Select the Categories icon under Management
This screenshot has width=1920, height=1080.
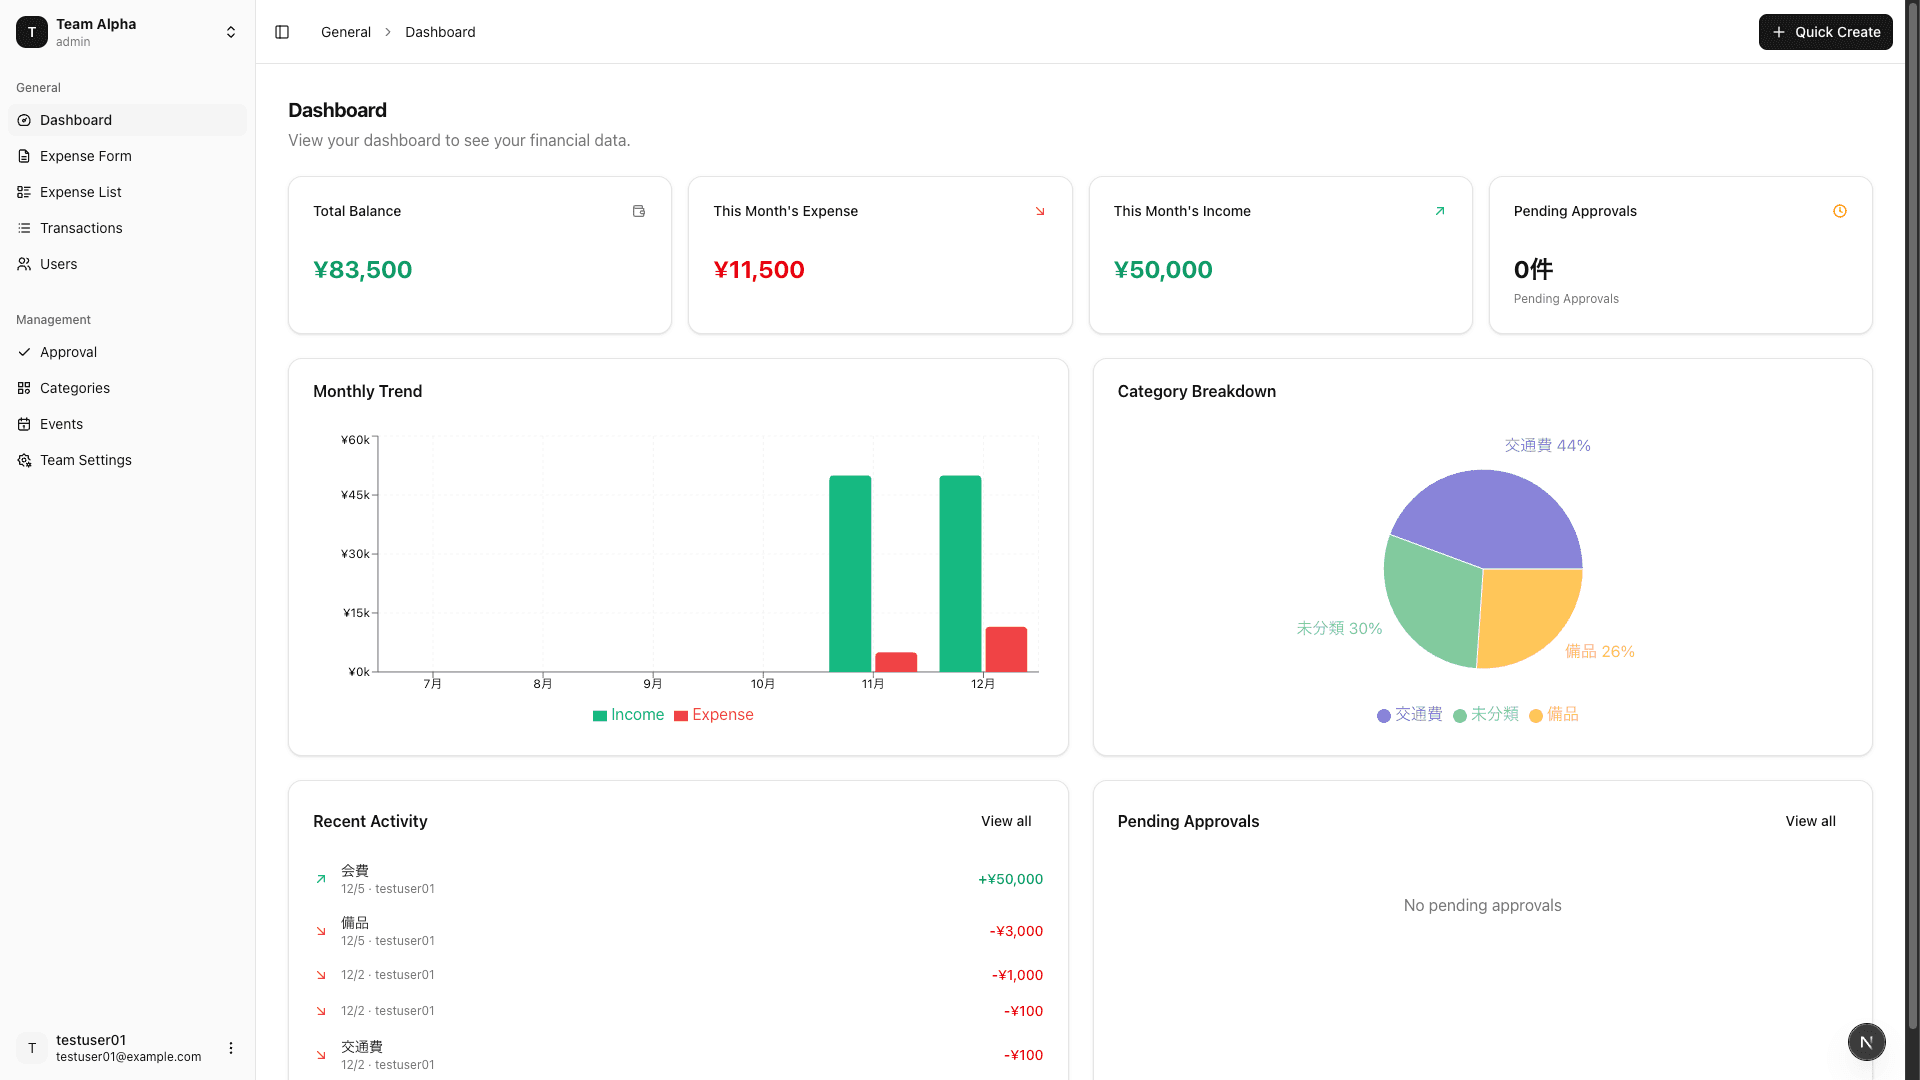click(x=24, y=388)
